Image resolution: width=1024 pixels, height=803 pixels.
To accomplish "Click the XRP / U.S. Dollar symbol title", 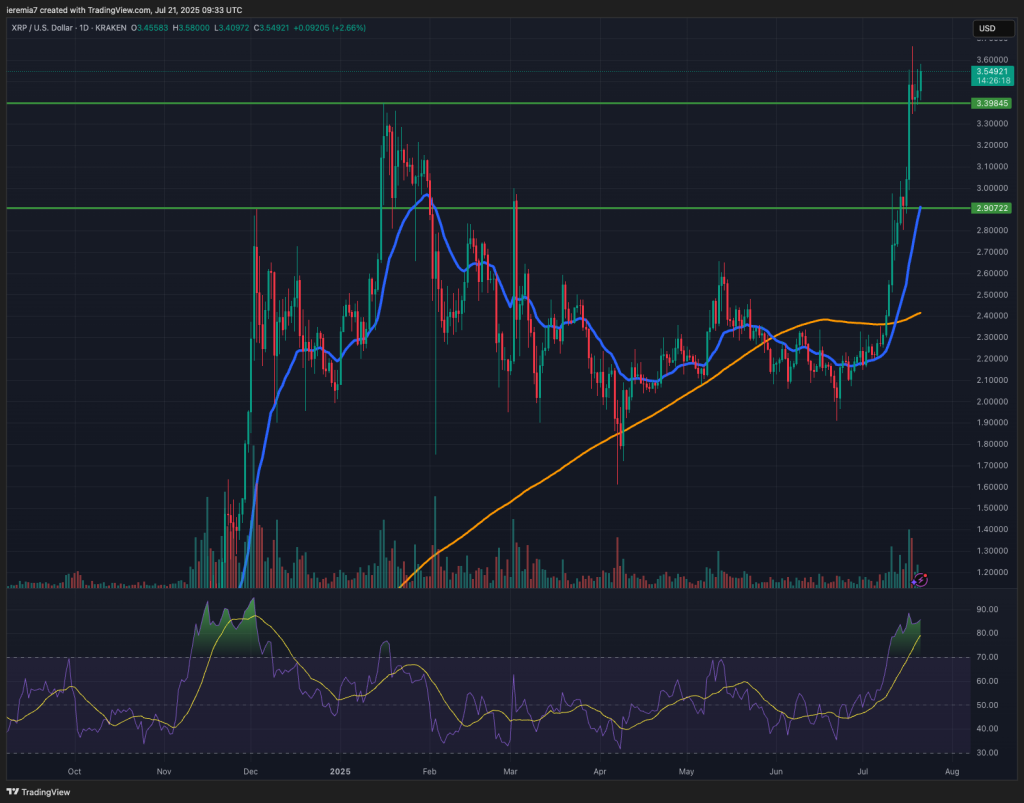I will point(42,28).
